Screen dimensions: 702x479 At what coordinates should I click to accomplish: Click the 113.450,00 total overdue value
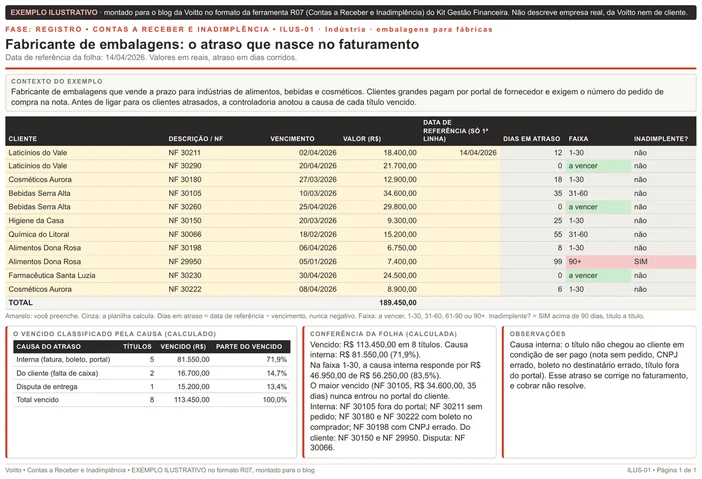point(192,400)
